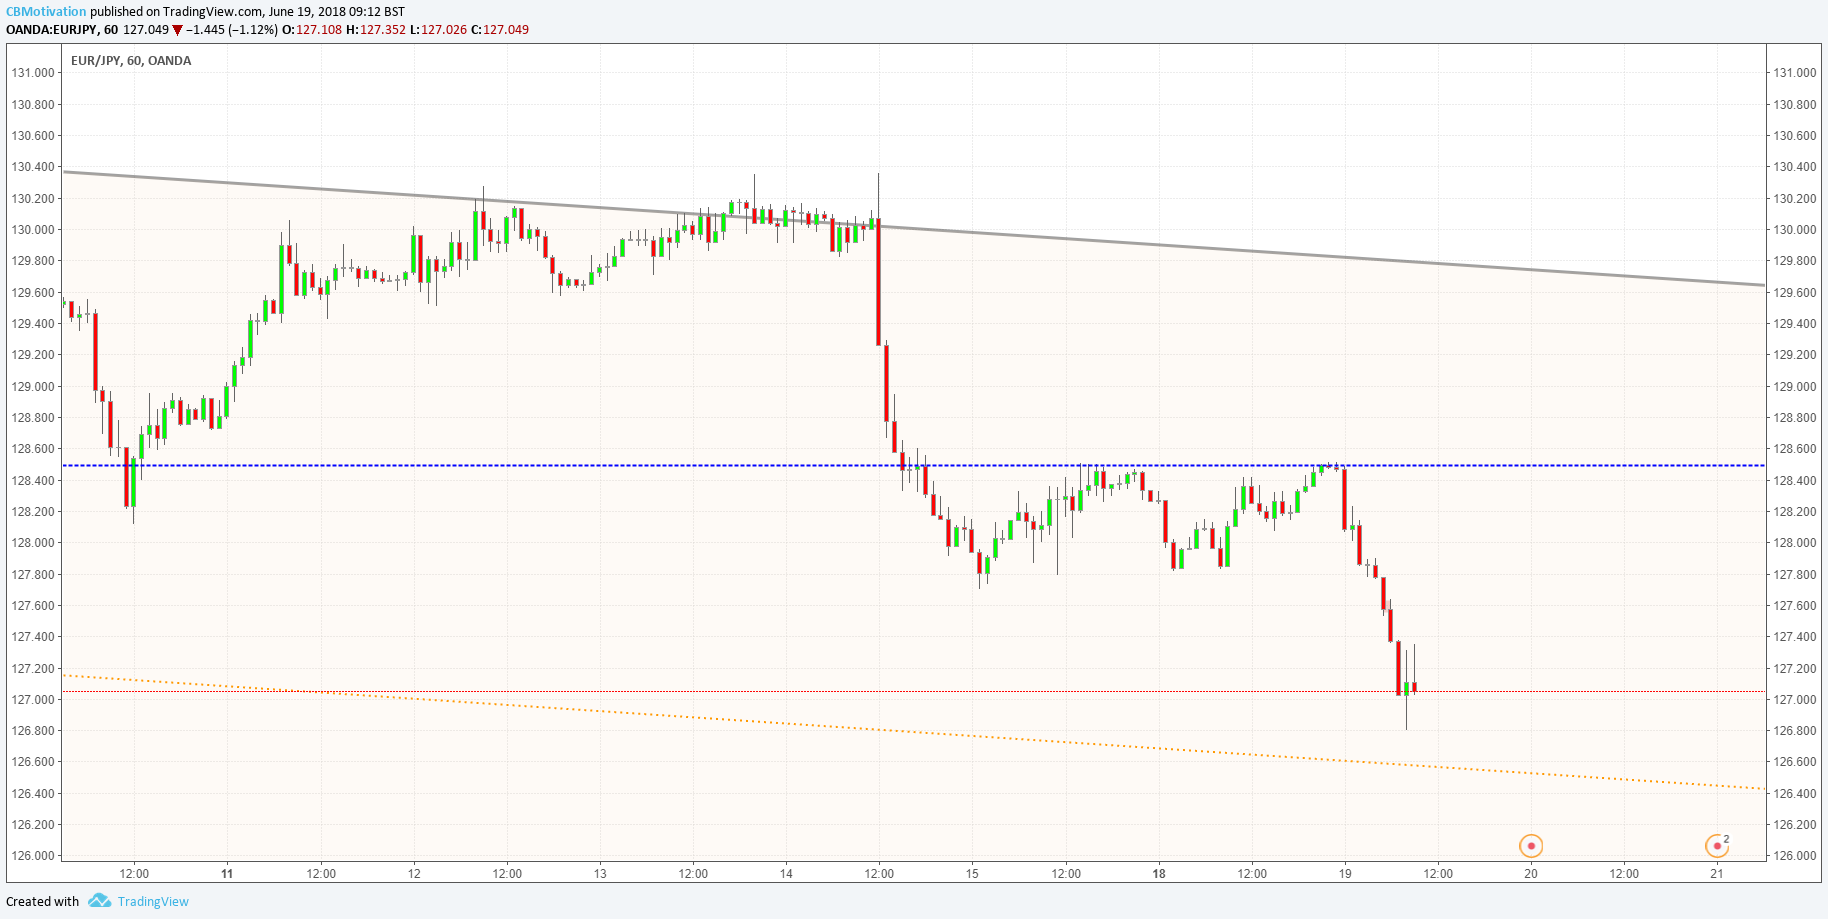Screen dimensions: 1828x919
Task: Open the event marker showing badge 2
Action: click(1717, 846)
